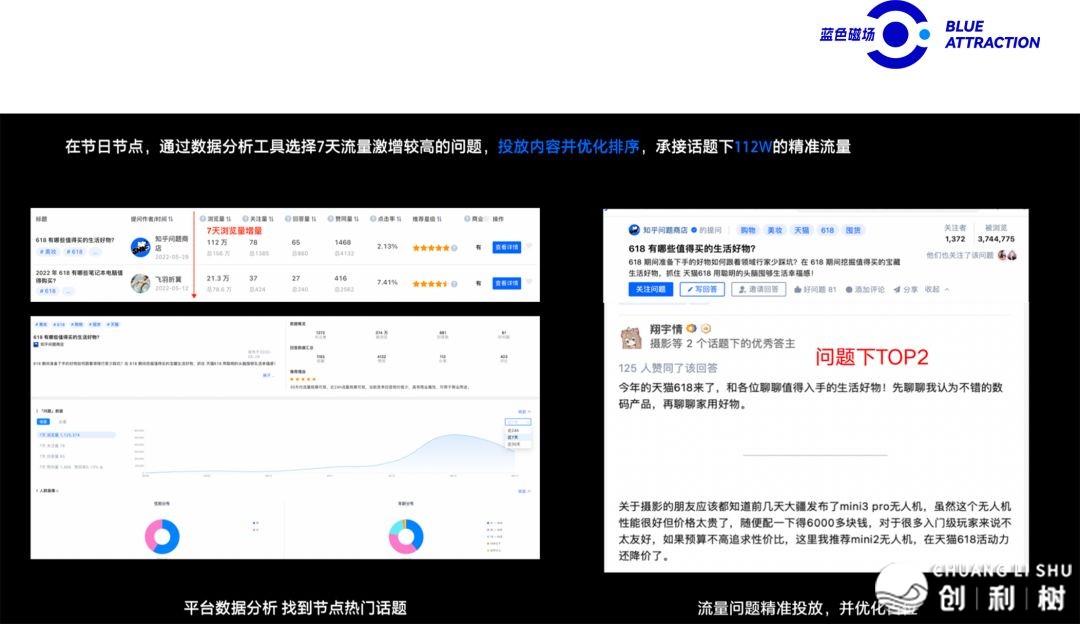Sort table by 点击率 column
The height and width of the screenshot is (624, 1080).
tap(386, 219)
